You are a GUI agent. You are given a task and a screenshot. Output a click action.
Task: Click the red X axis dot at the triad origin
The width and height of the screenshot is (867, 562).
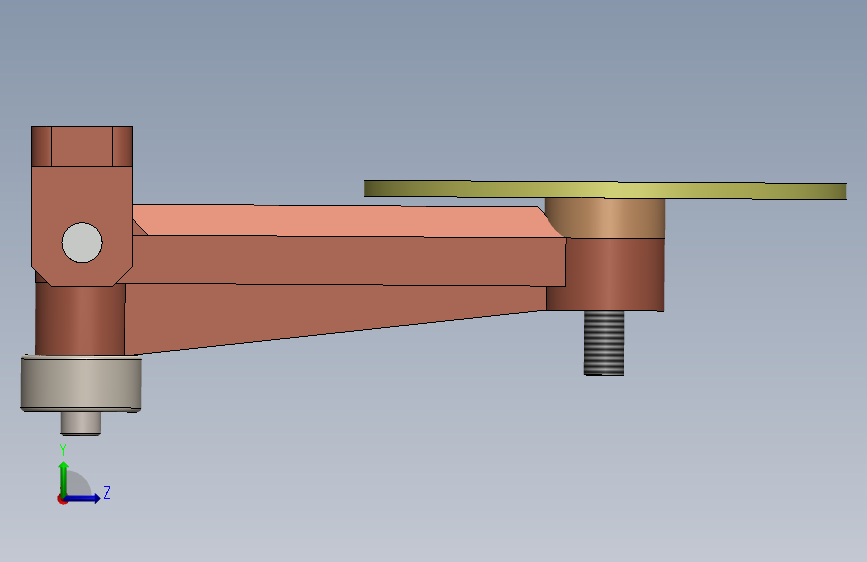(x=61, y=499)
